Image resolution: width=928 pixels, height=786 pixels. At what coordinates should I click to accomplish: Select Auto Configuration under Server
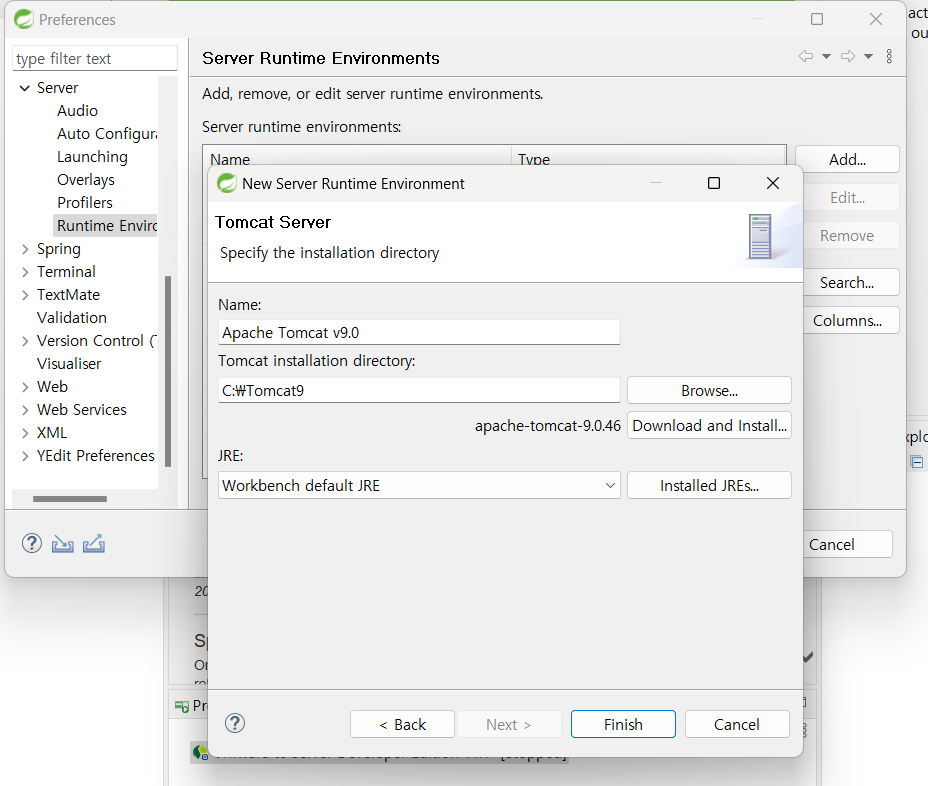point(107,134)
